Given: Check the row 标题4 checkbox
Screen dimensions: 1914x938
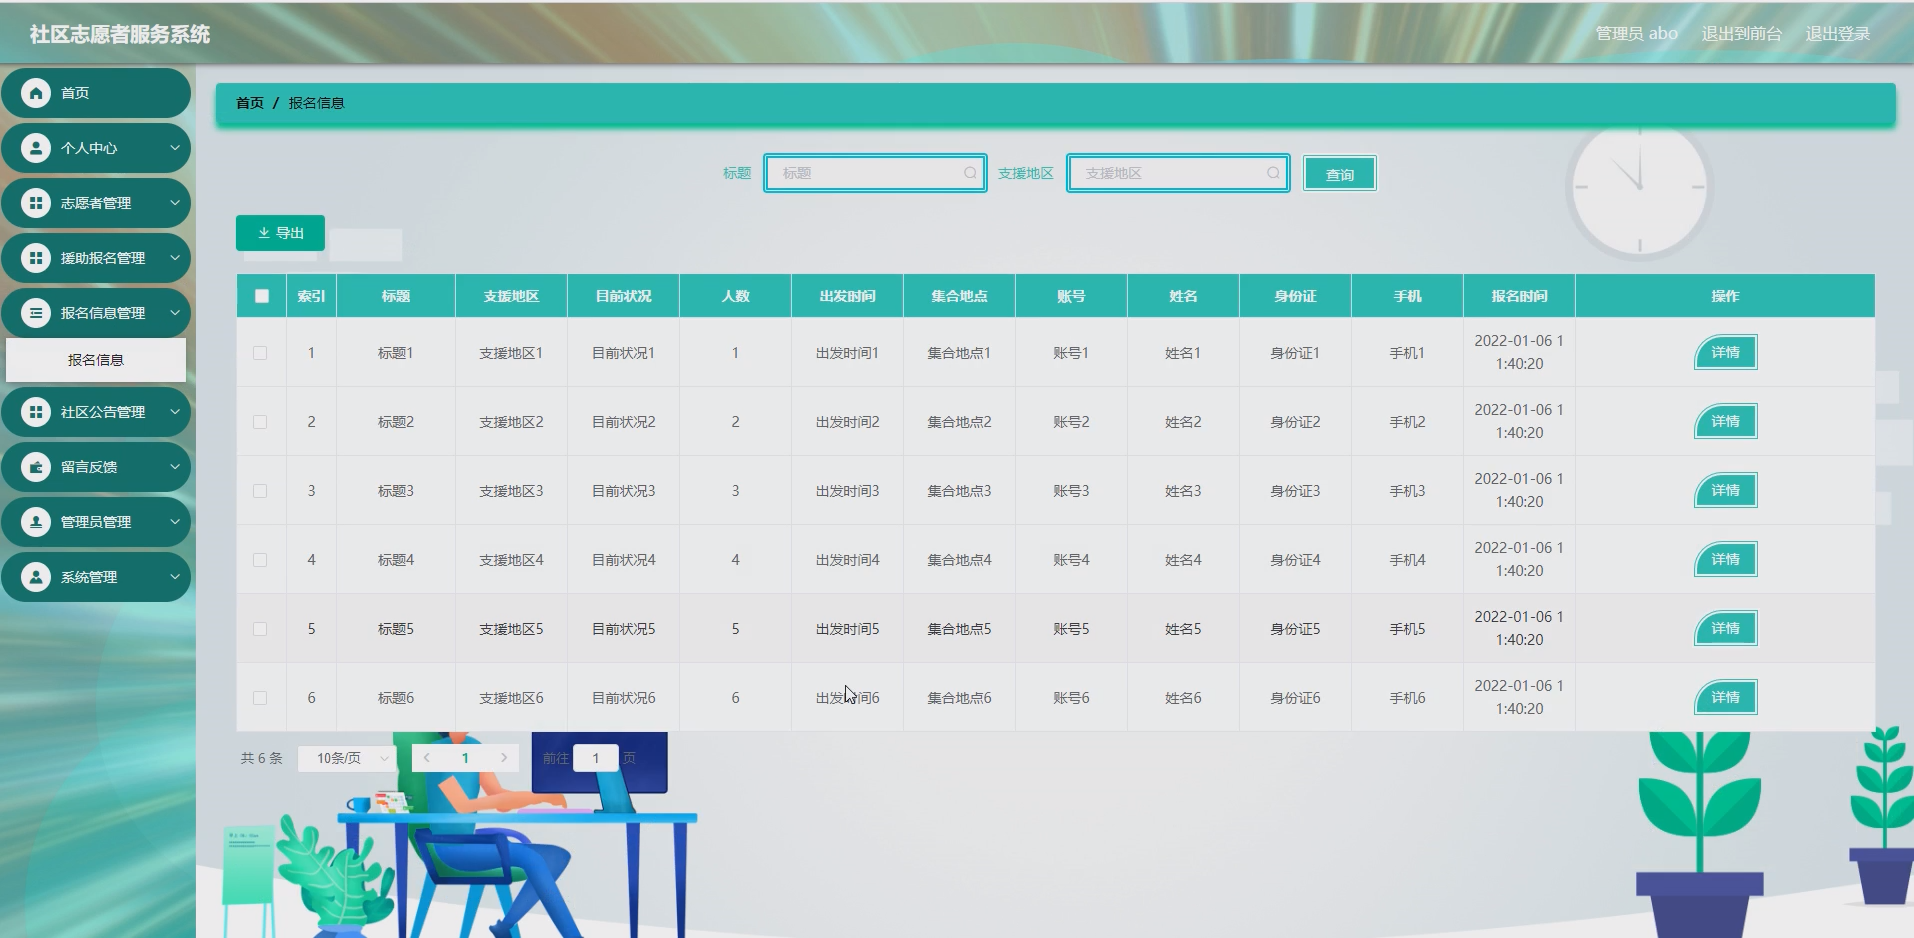Looking at the screenshot, I should point(260,560).
